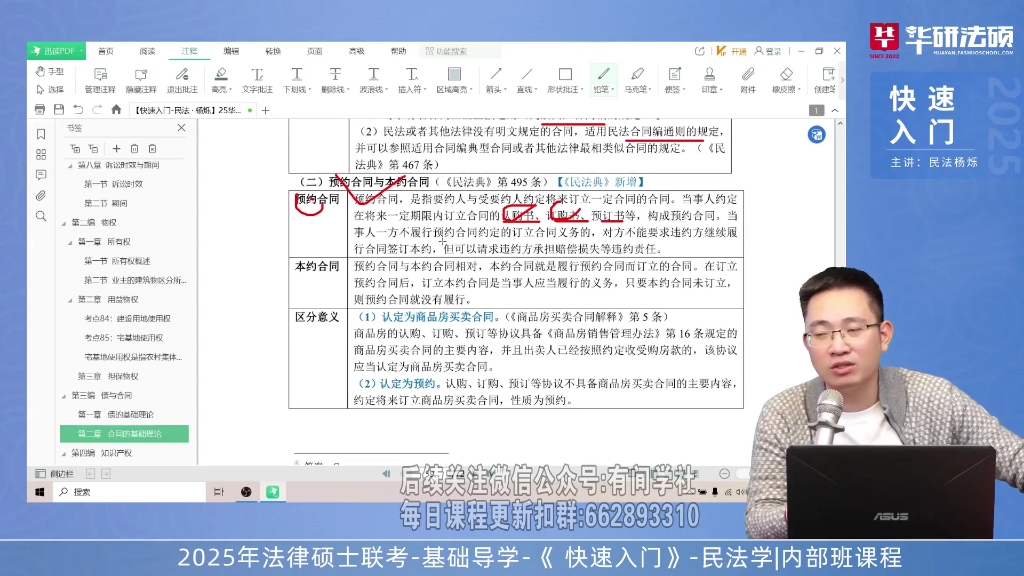Select the 删除线 strikethrough tool

pos(335,80)
